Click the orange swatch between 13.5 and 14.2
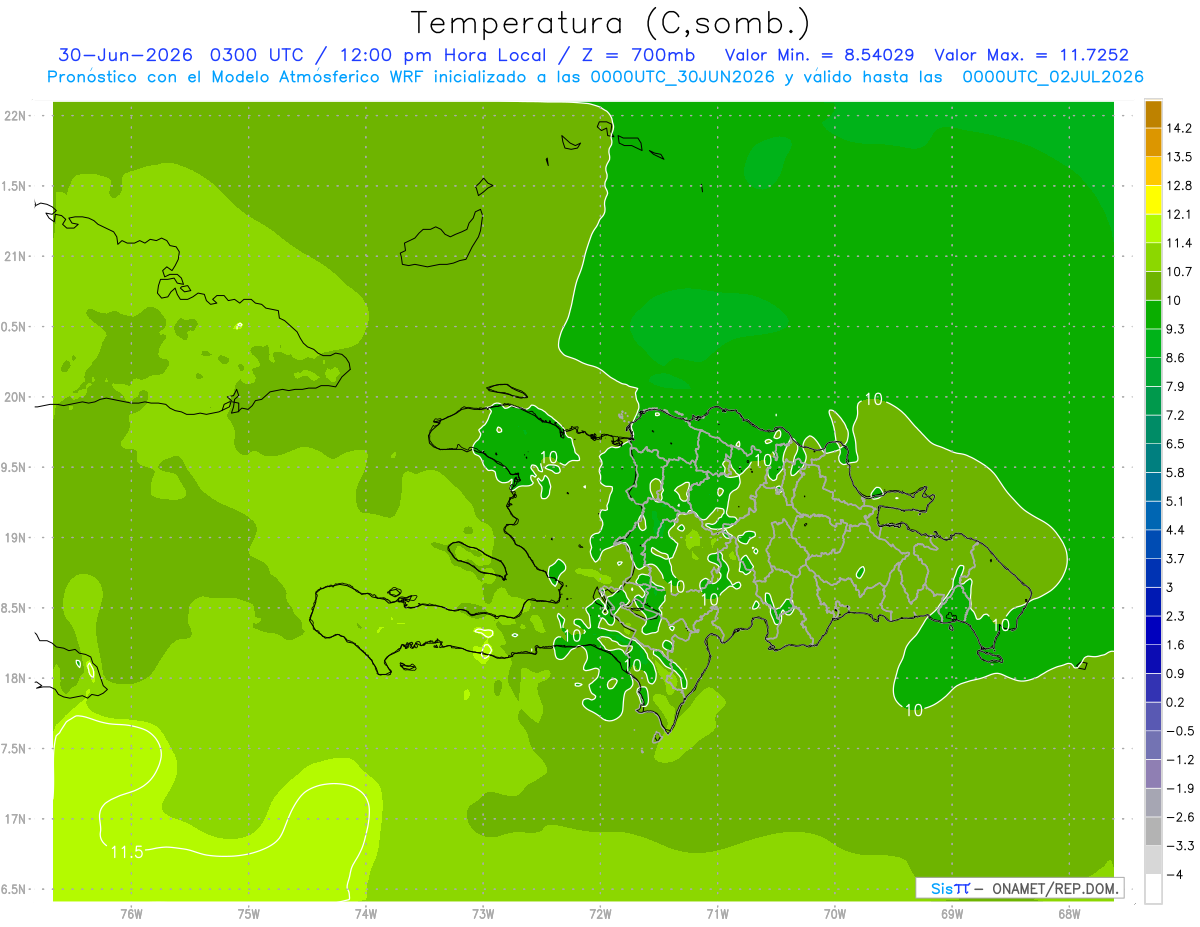The width and height of the screenshot is (1200, 927). pyautogui.click(x=1153, y=143)
